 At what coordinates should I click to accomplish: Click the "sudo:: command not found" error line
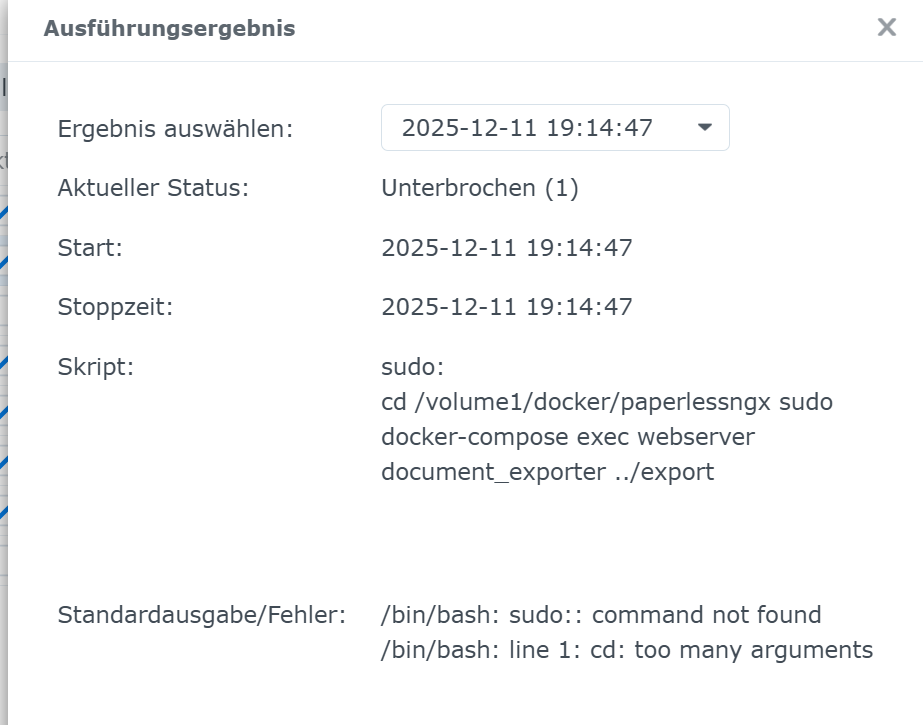click(x=601, y=615)
